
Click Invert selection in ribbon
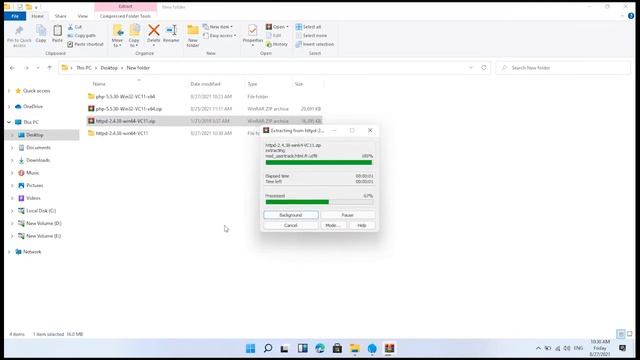pyautogui.click(x=315, y=44)
